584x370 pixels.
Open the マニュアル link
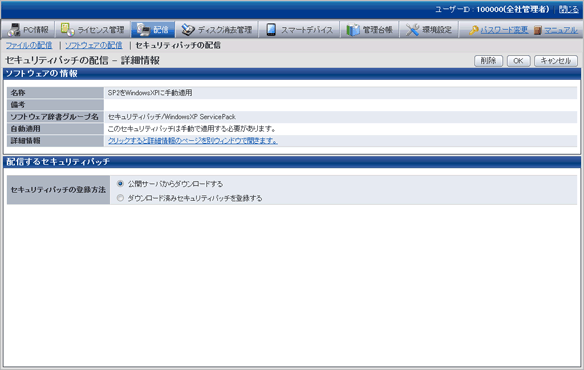561,30
